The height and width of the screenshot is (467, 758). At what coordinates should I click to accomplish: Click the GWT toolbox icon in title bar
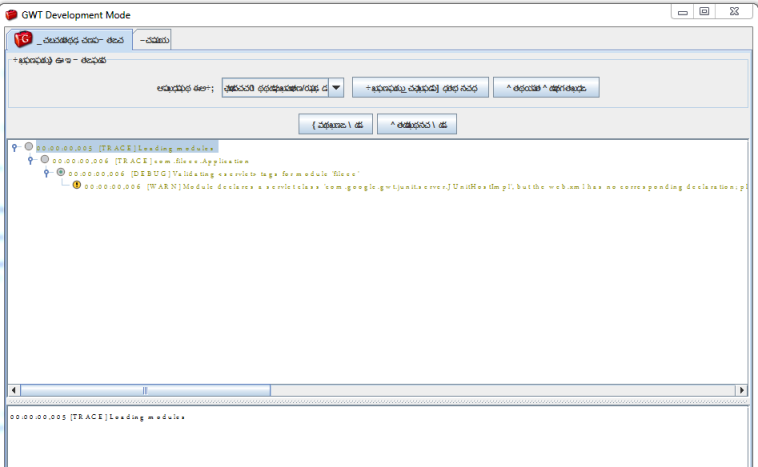pos(12,15)
